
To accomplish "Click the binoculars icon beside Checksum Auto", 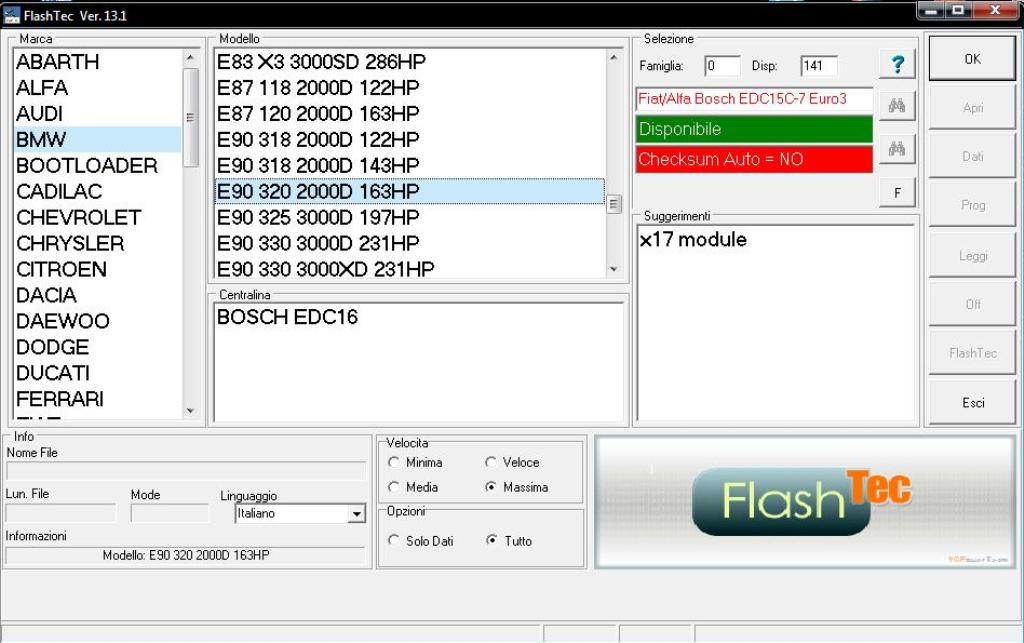I will click(x=897, y=149).
